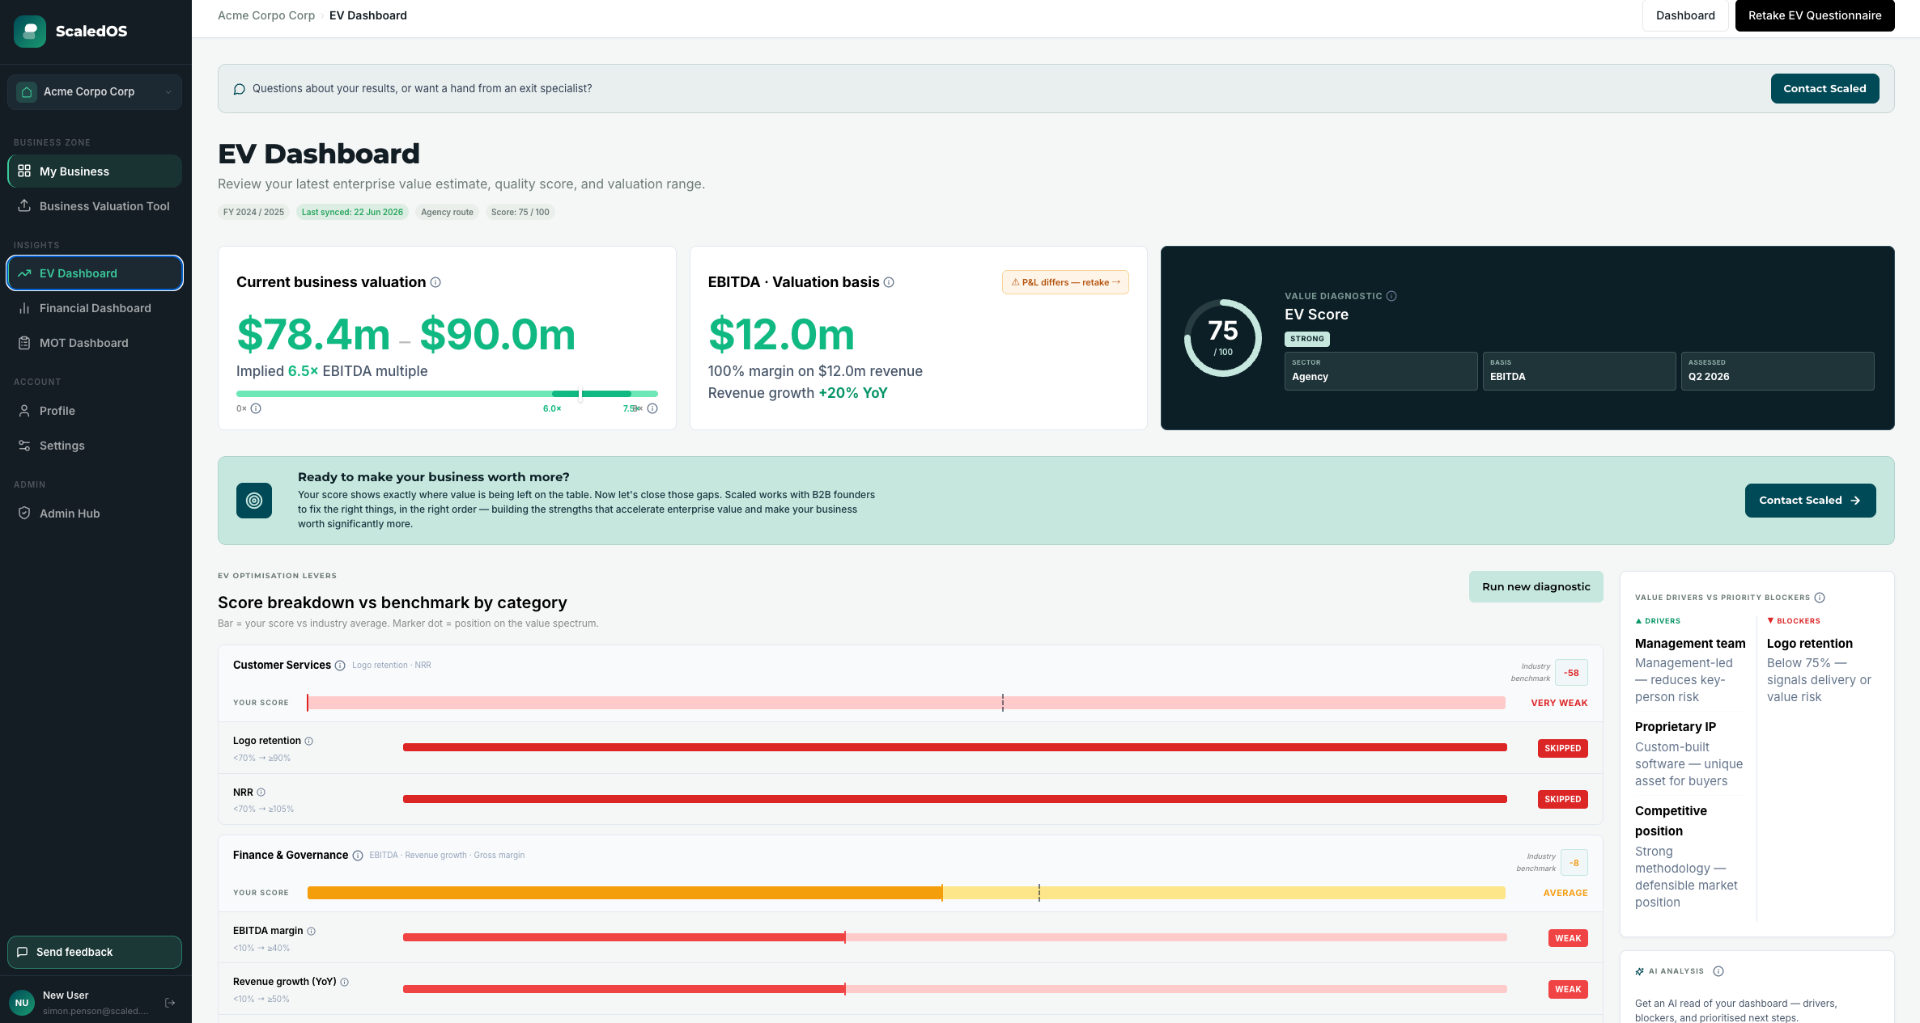Click the Profile person icon

pos(24,411)
